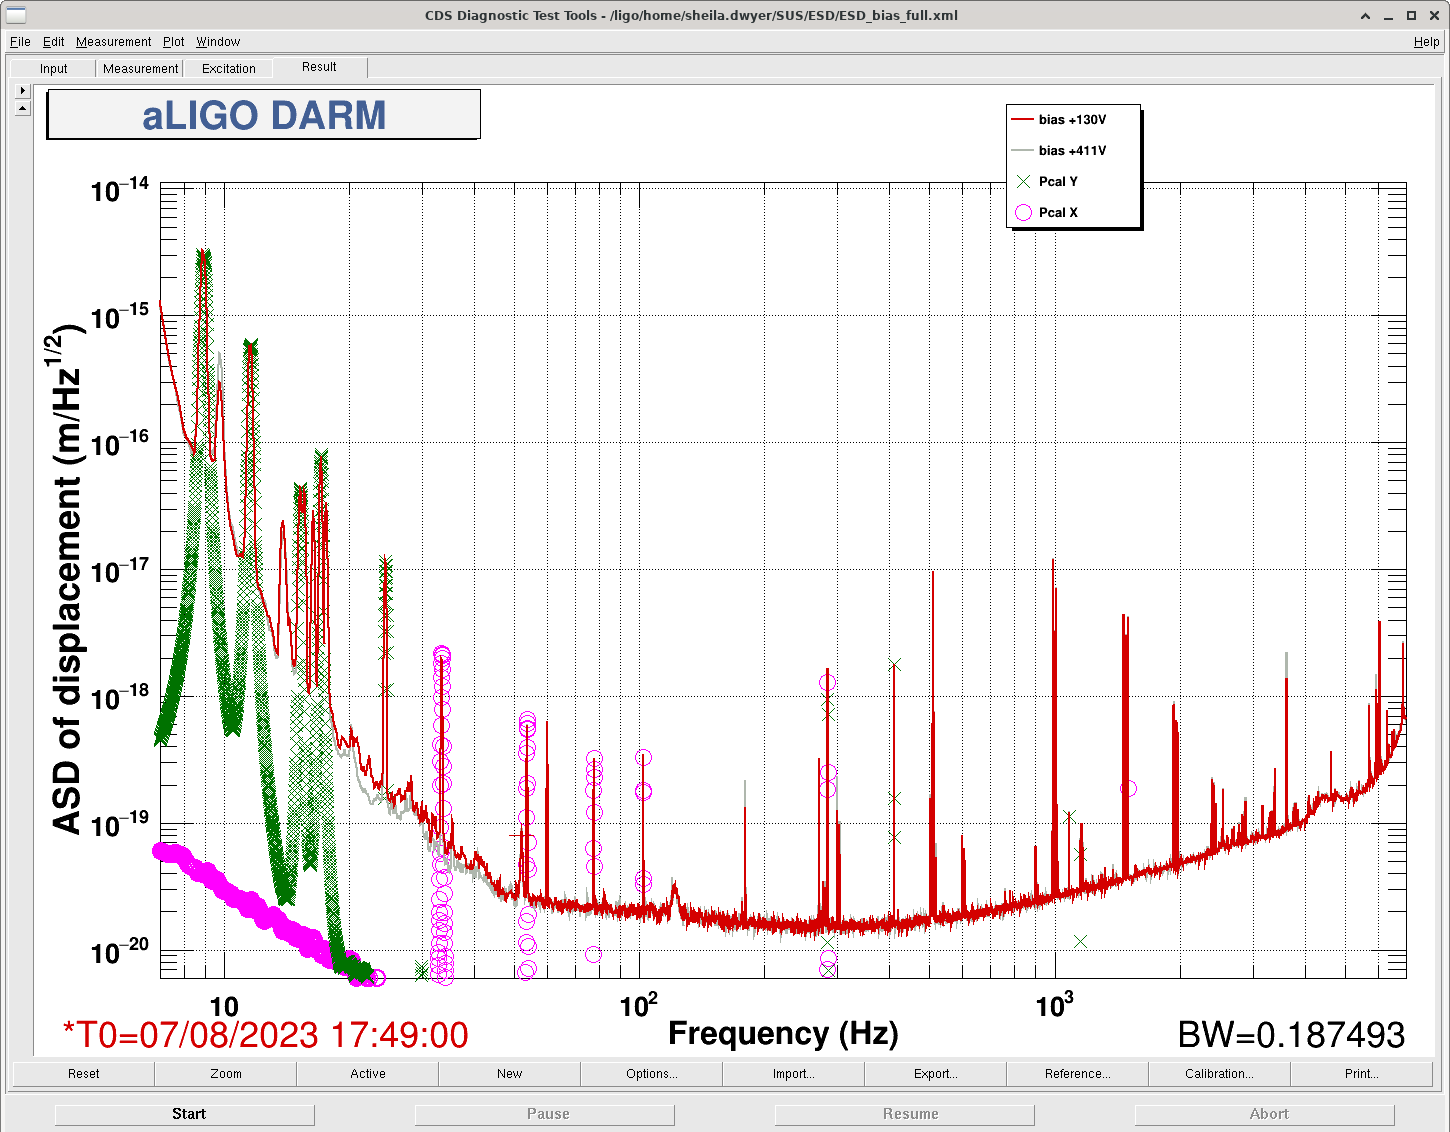Image resolution: width=1450 pixels, height=1132 pixels.
Task: Maximize the Diagnostic Test Tools window
Action: click(x=1411, y=16)
